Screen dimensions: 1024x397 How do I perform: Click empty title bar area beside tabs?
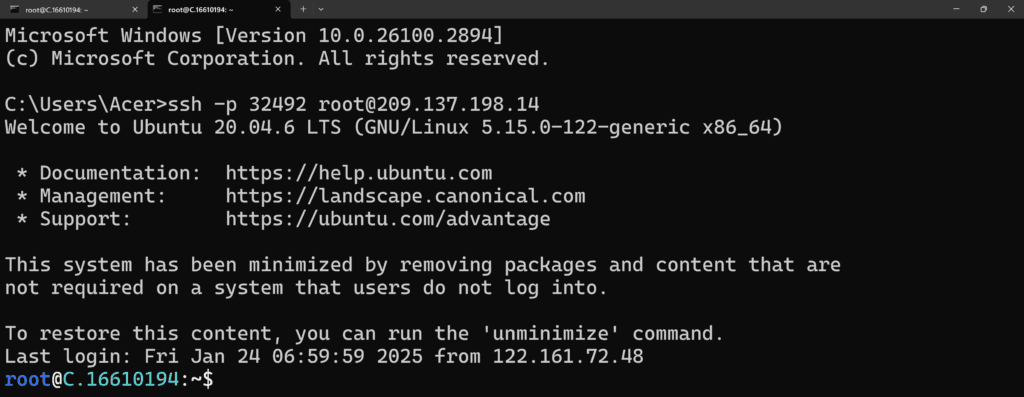coord(627,9)
